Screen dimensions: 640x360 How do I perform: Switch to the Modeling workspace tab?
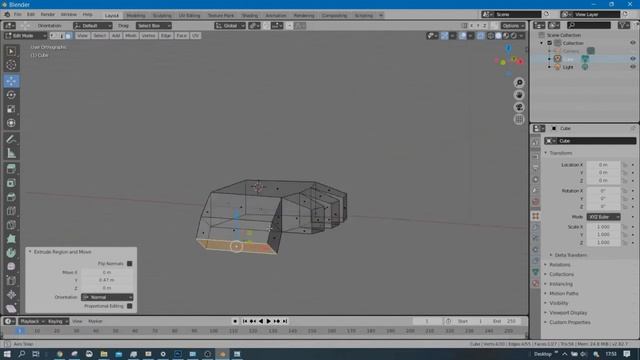136,16
